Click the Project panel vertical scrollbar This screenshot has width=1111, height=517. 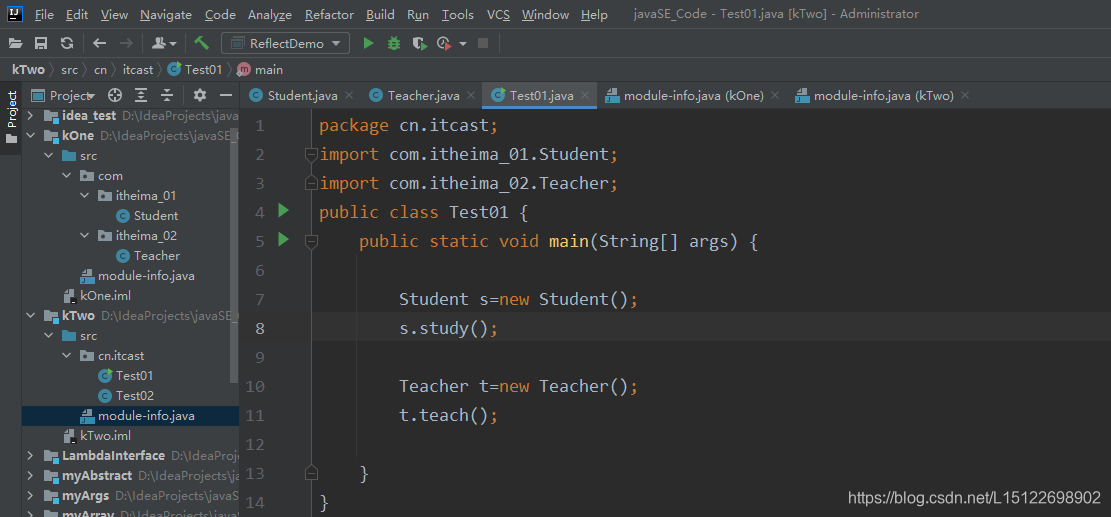pos(235,255)
